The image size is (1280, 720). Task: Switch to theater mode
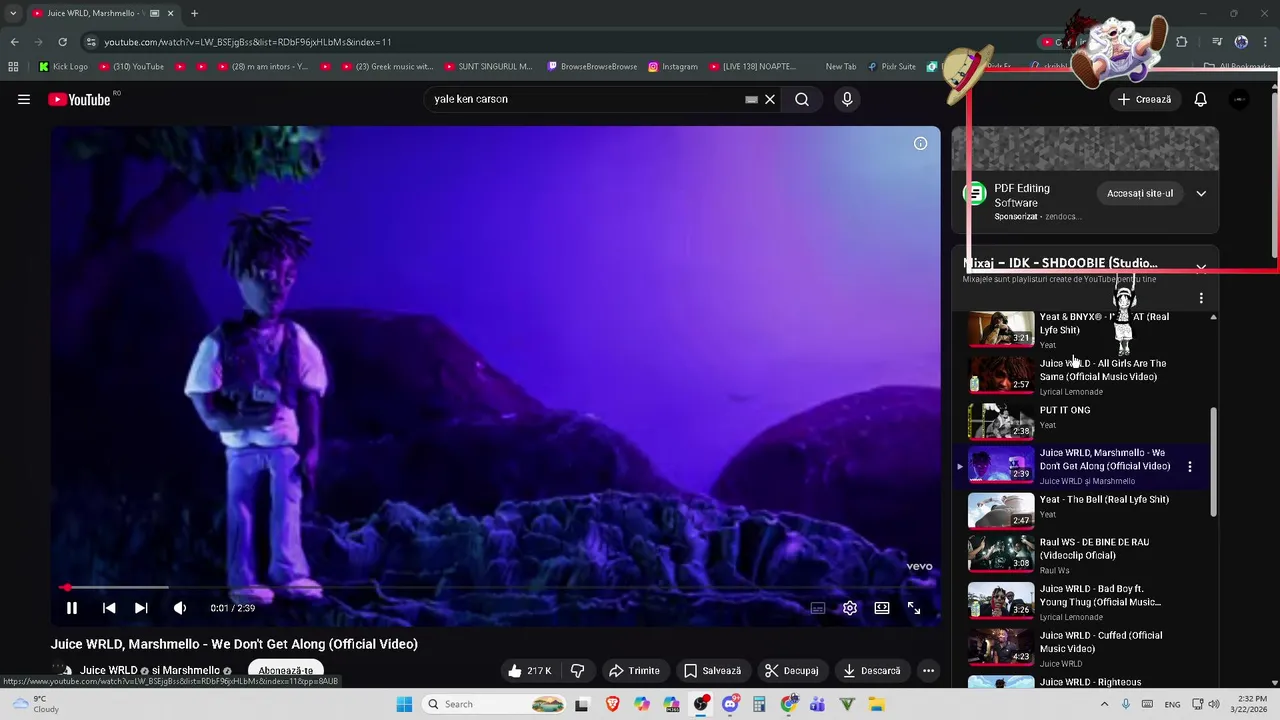pyautogui.click(x=882, y=608)
